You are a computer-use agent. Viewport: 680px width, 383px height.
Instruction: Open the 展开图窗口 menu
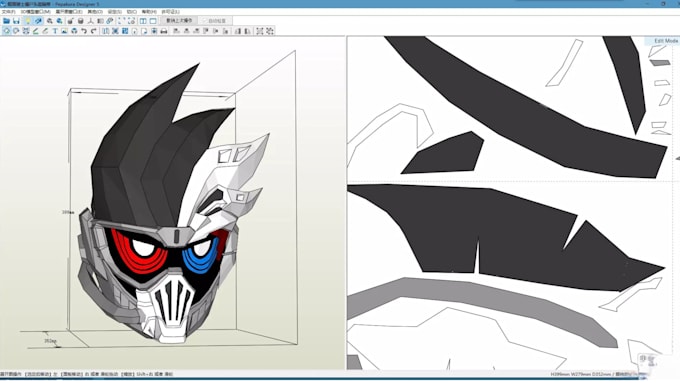(x=69, y=12)
